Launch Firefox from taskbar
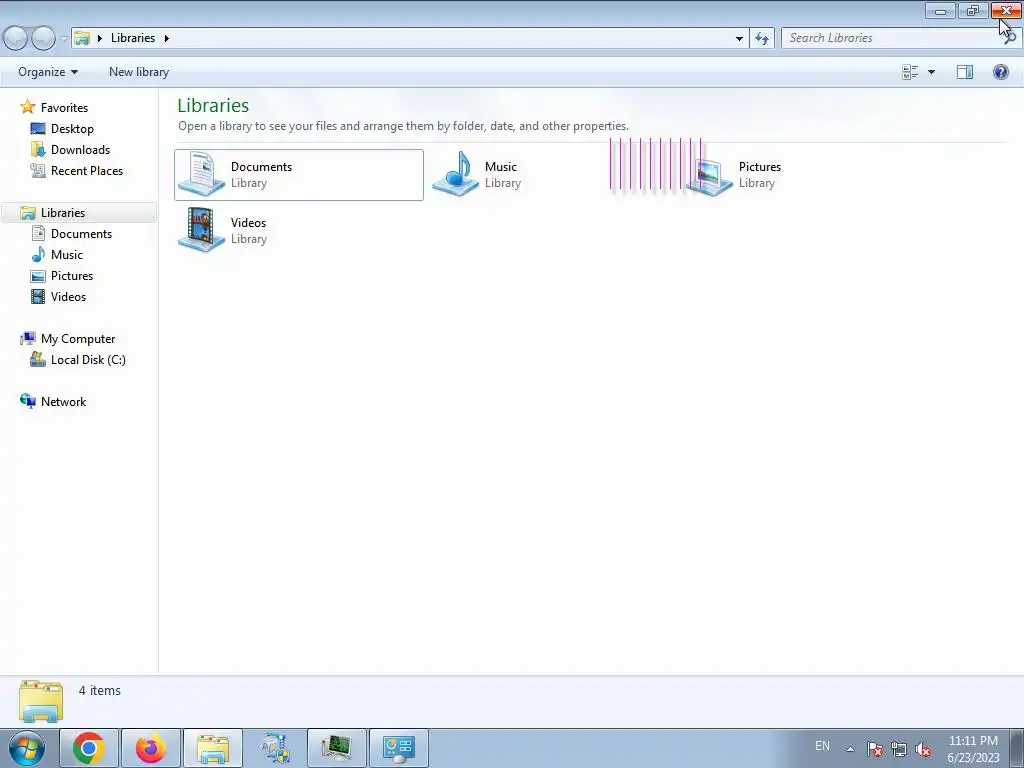 [151, 748]
